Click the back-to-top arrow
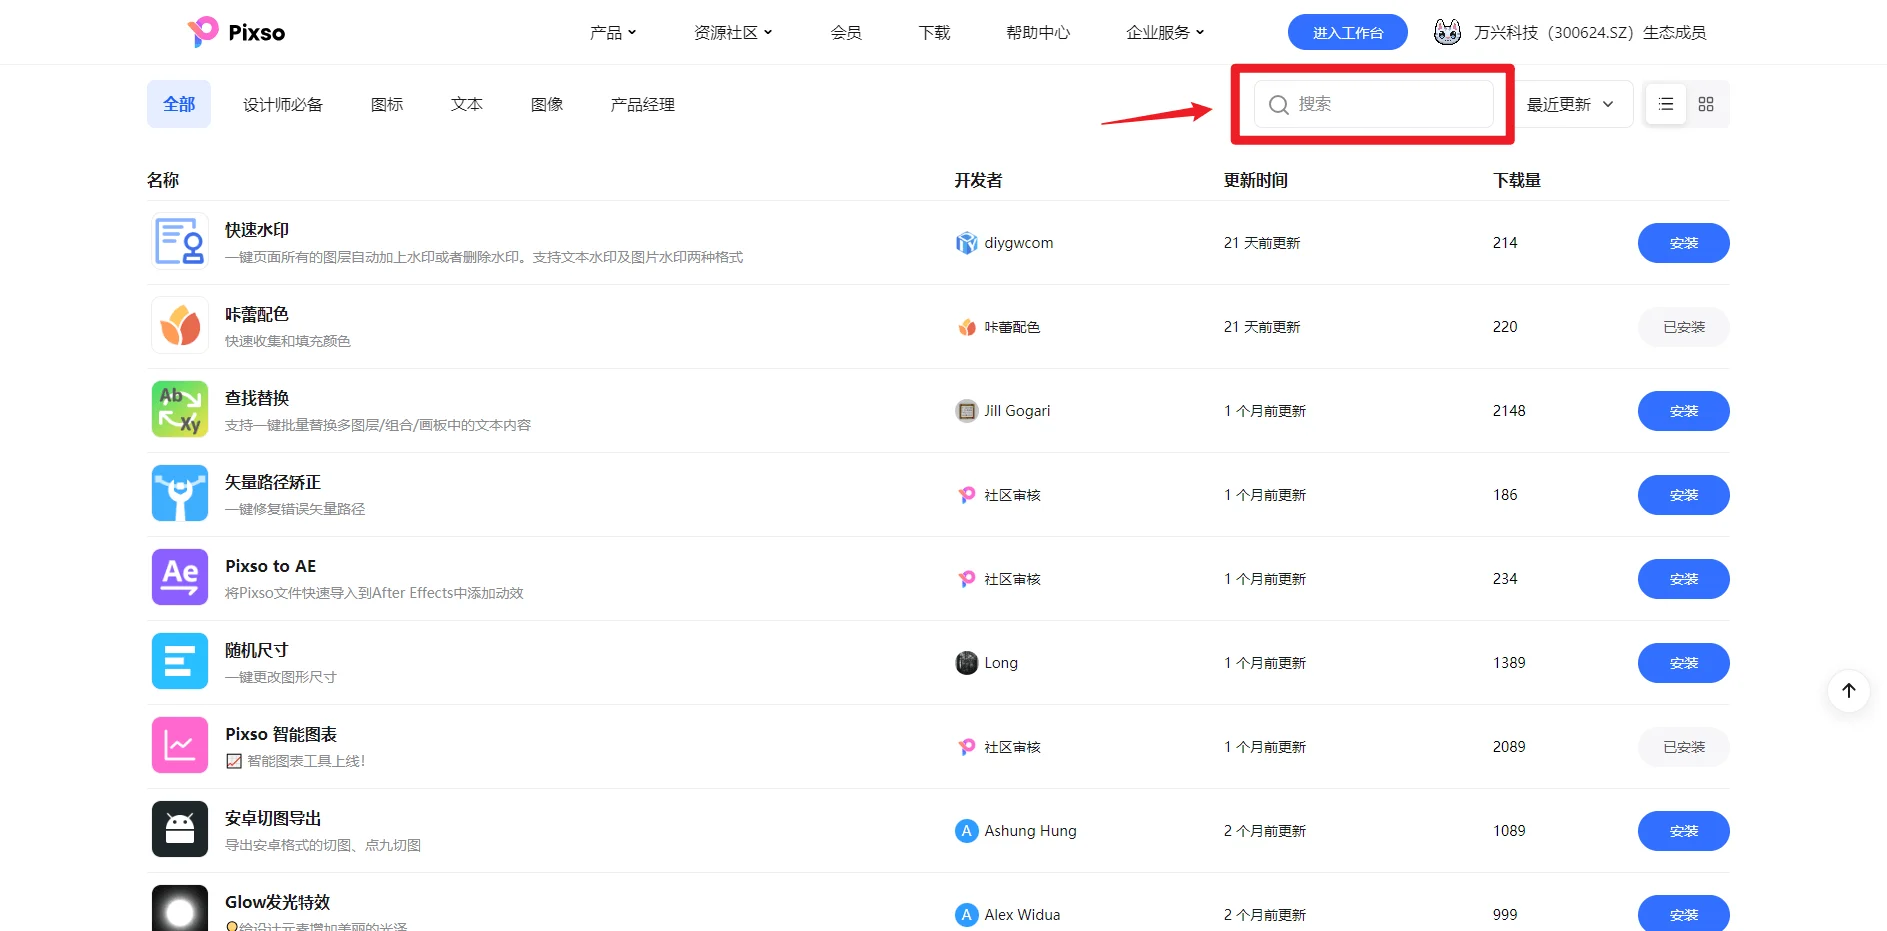Image resolution: width=1887 pixels, height=931 pixels. (1849, 691)
